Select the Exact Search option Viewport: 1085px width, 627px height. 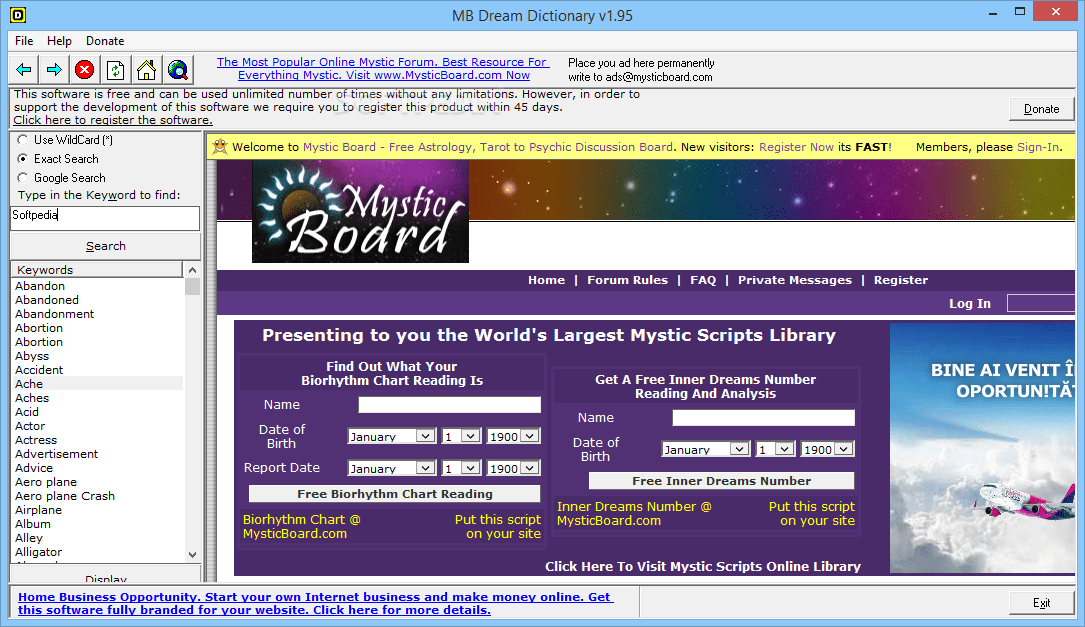tap(22, 158)
